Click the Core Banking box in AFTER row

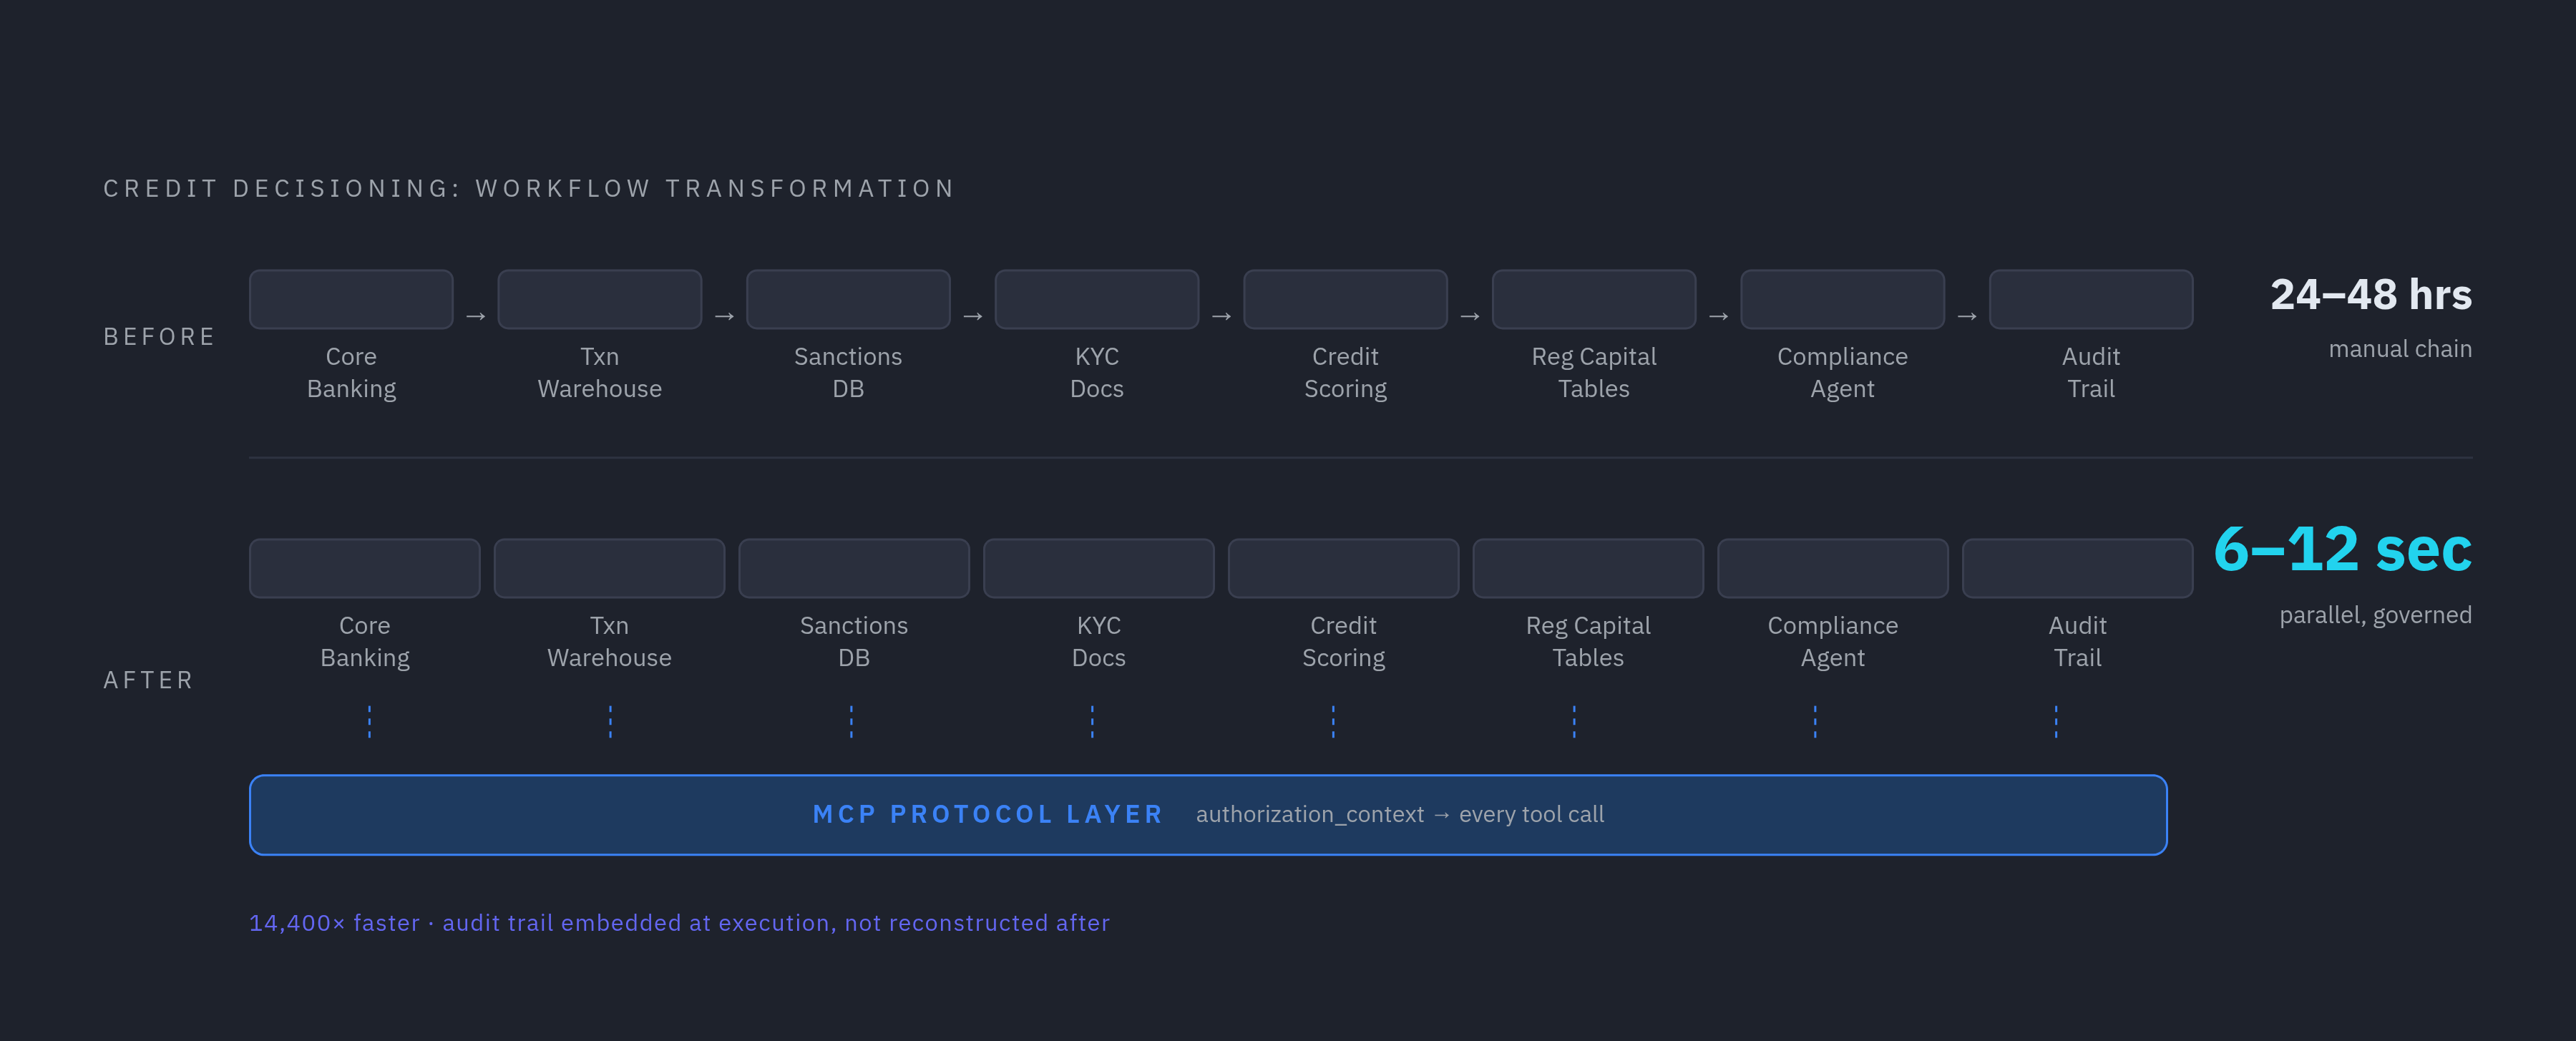coord(365,568)
